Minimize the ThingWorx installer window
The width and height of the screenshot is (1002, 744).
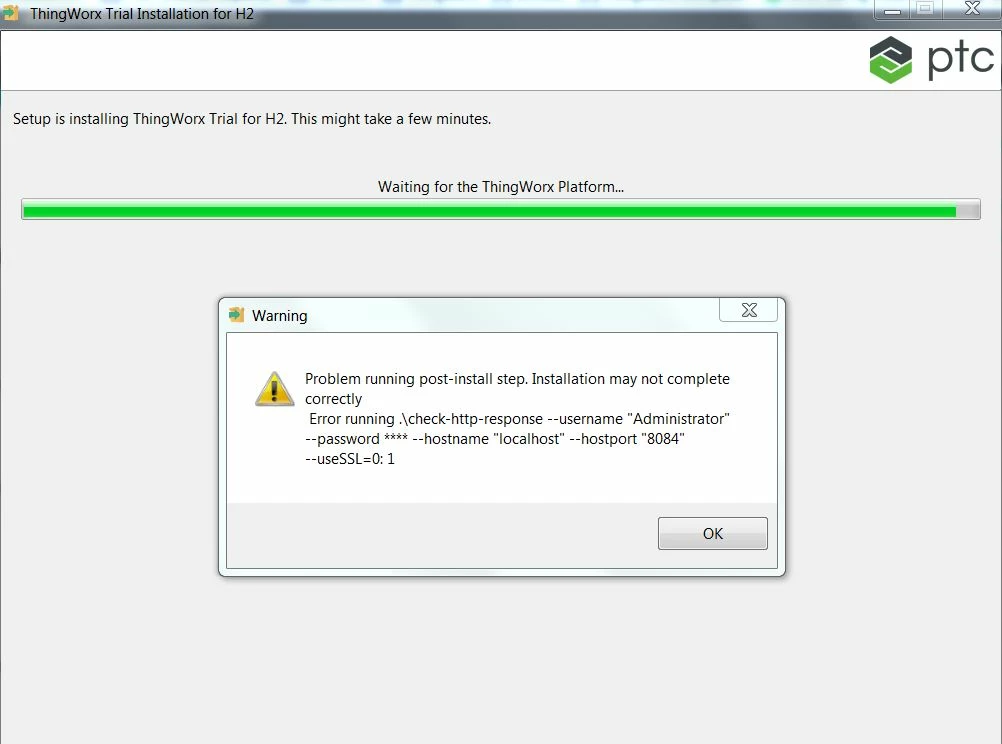892,10
